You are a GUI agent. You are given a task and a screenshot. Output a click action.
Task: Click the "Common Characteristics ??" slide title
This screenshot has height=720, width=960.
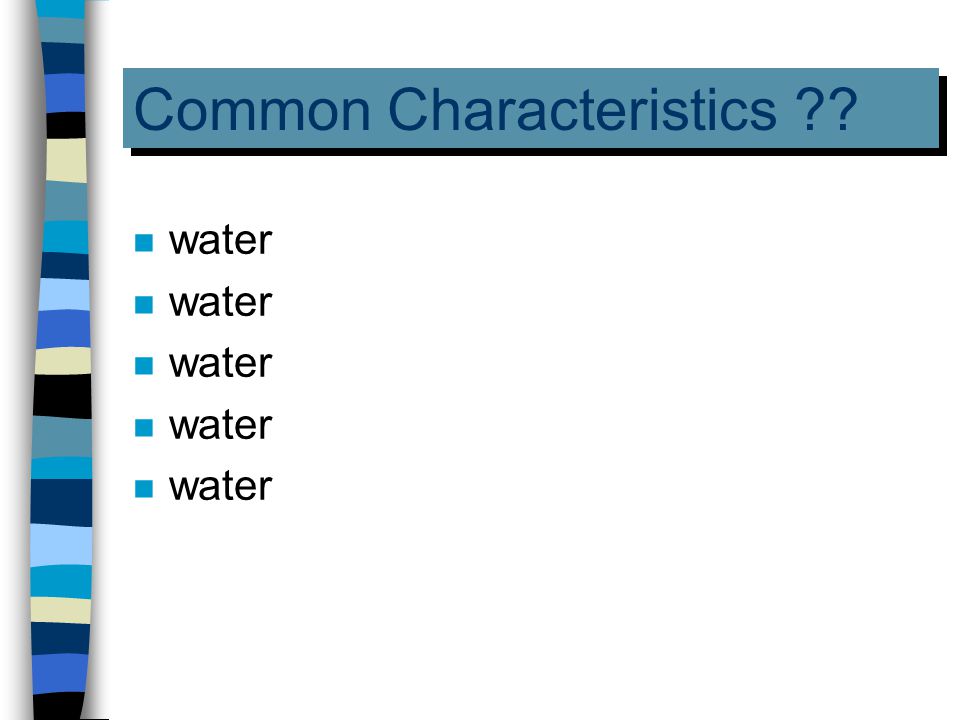click(x=495, y=109)
